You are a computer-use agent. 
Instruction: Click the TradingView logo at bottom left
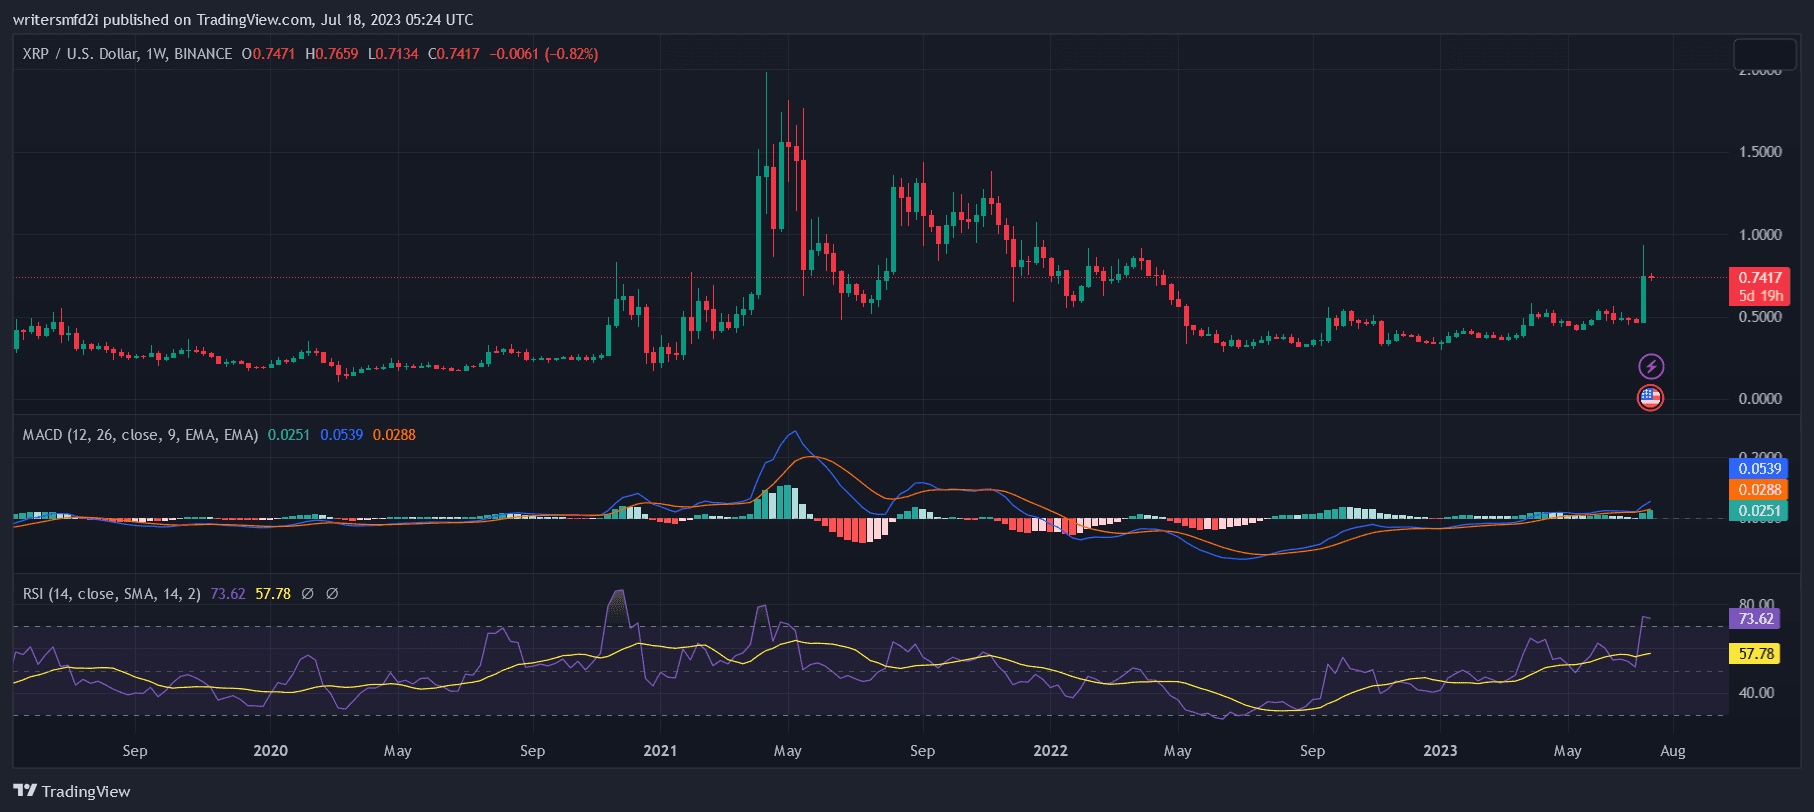(72, 791)
